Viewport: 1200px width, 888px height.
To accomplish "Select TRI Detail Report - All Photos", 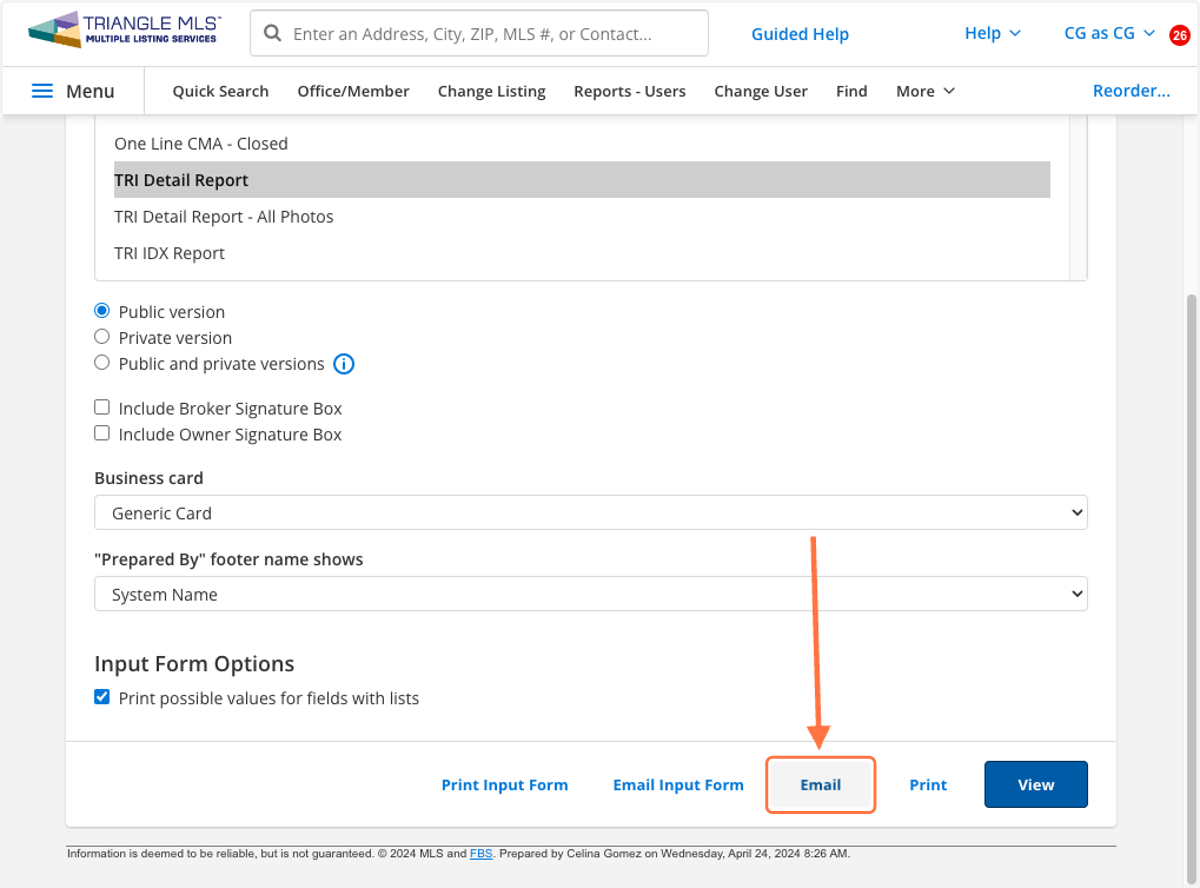I will coord(582,217).
